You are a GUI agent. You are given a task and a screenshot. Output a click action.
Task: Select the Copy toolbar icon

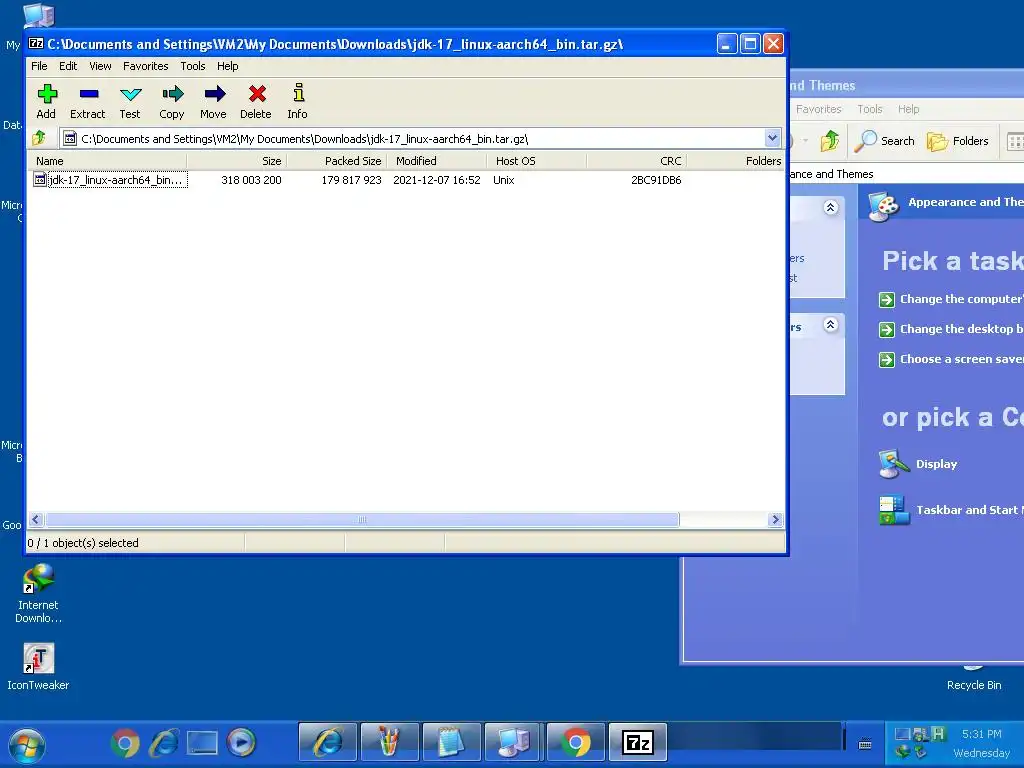coord(172,101)
